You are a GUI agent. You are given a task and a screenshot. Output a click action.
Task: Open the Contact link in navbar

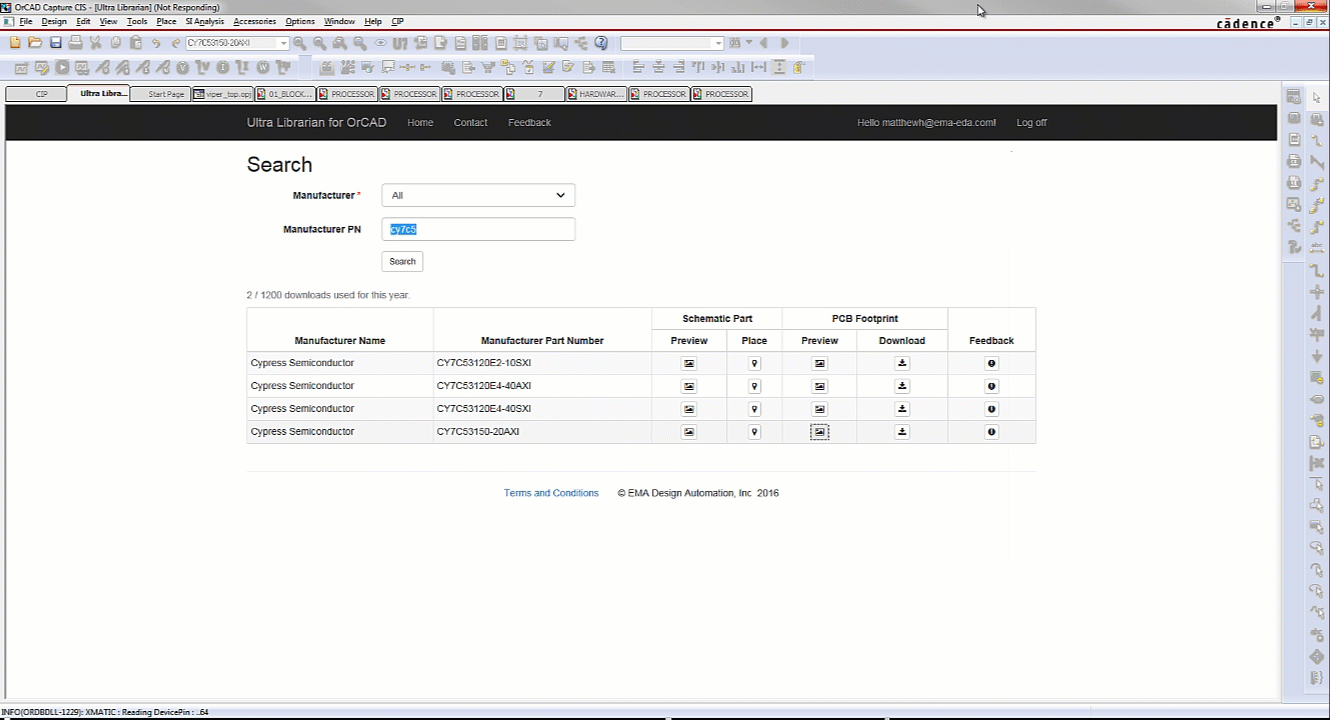click(470, 122)
